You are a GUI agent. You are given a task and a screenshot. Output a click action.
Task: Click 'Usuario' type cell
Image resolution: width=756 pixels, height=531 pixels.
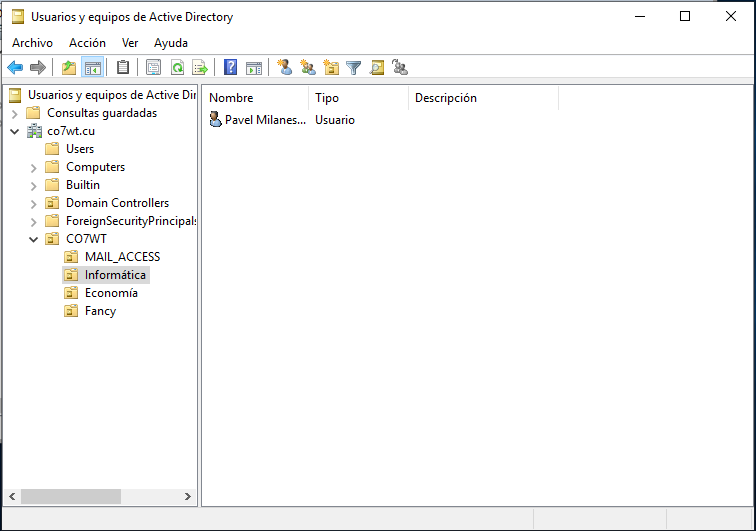click(335, 120)
